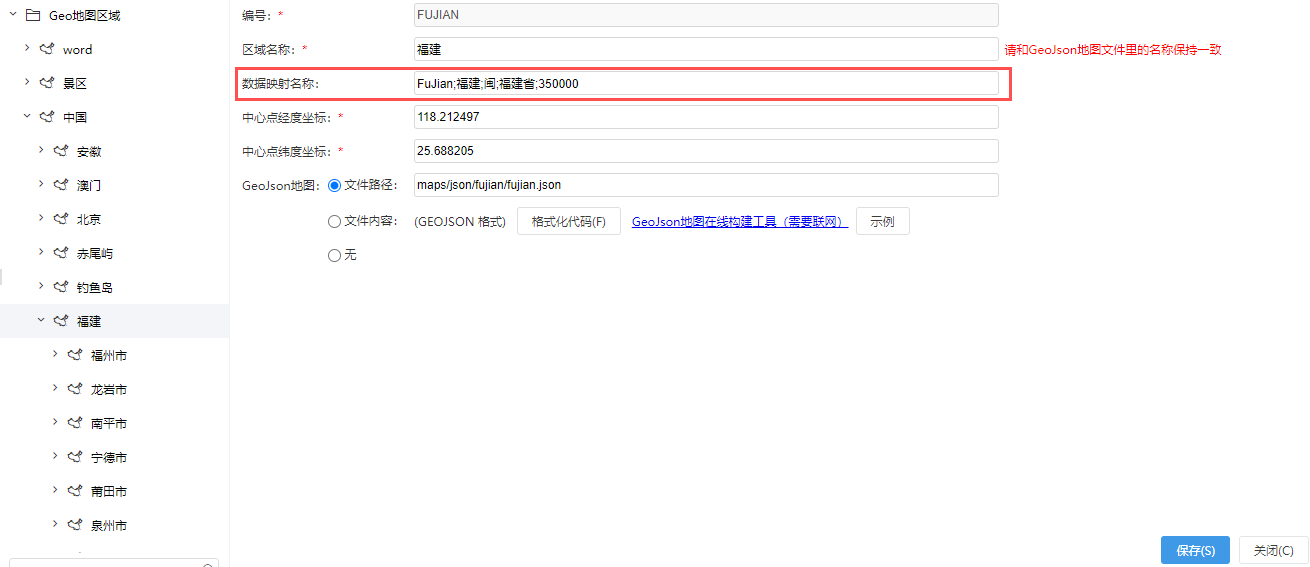The height and width of the screenshot is (567, 1310).
Task: Expand the 景区 tree node
Action: (x=27, y=83)
